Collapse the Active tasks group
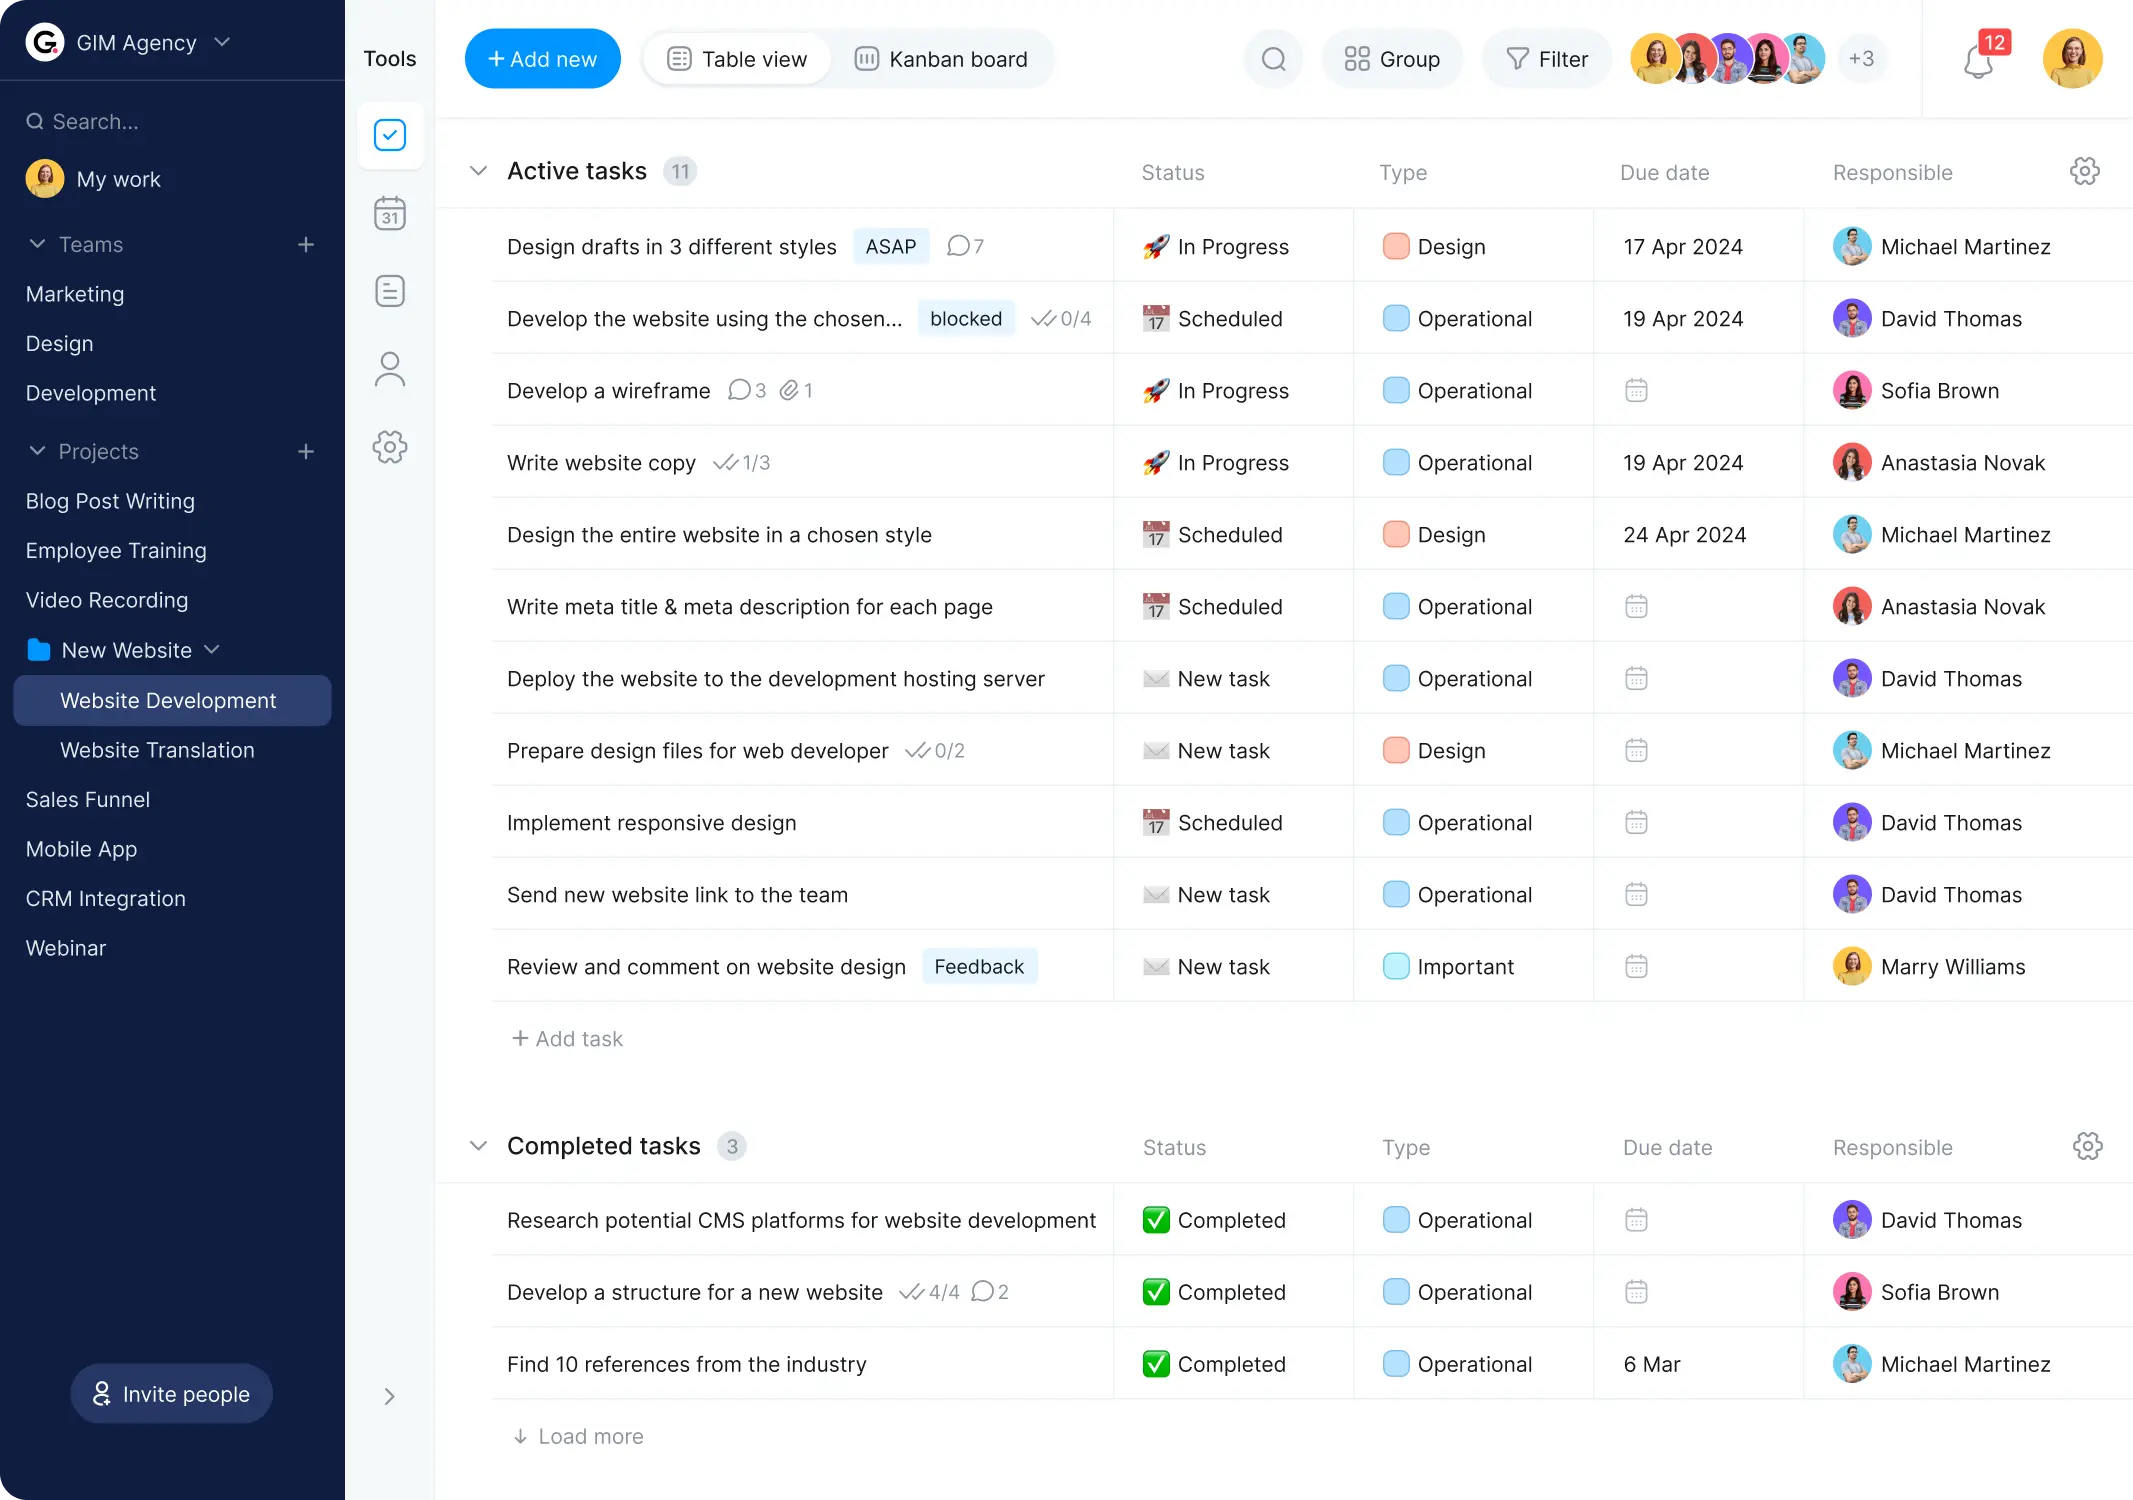 (x=478, y=171)
